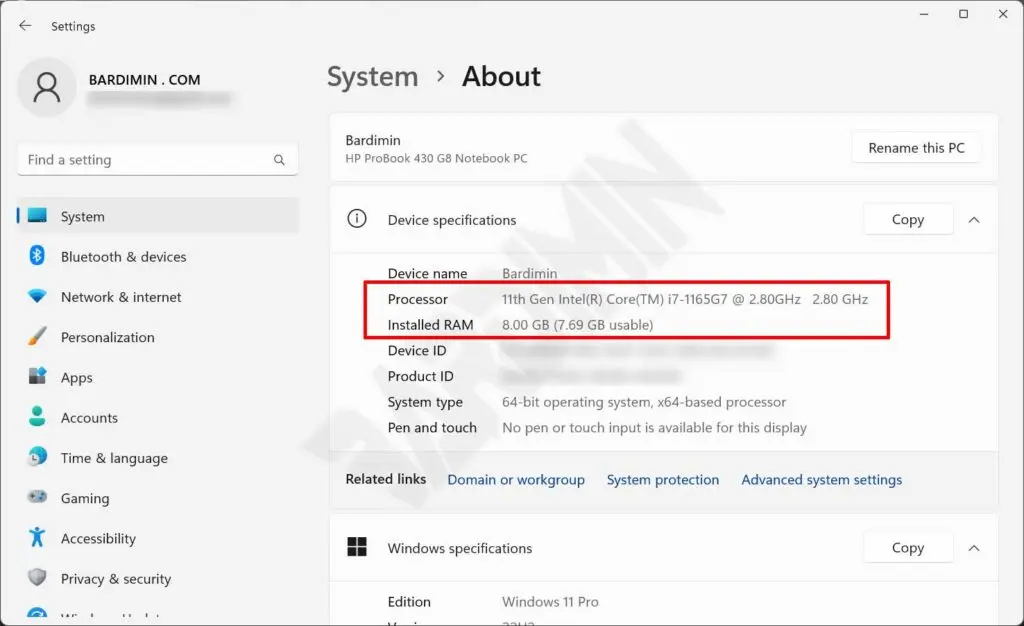The image size is (1024, 626).
Task: Click the Privacy & security shield icon
Action: coord(37,578)
